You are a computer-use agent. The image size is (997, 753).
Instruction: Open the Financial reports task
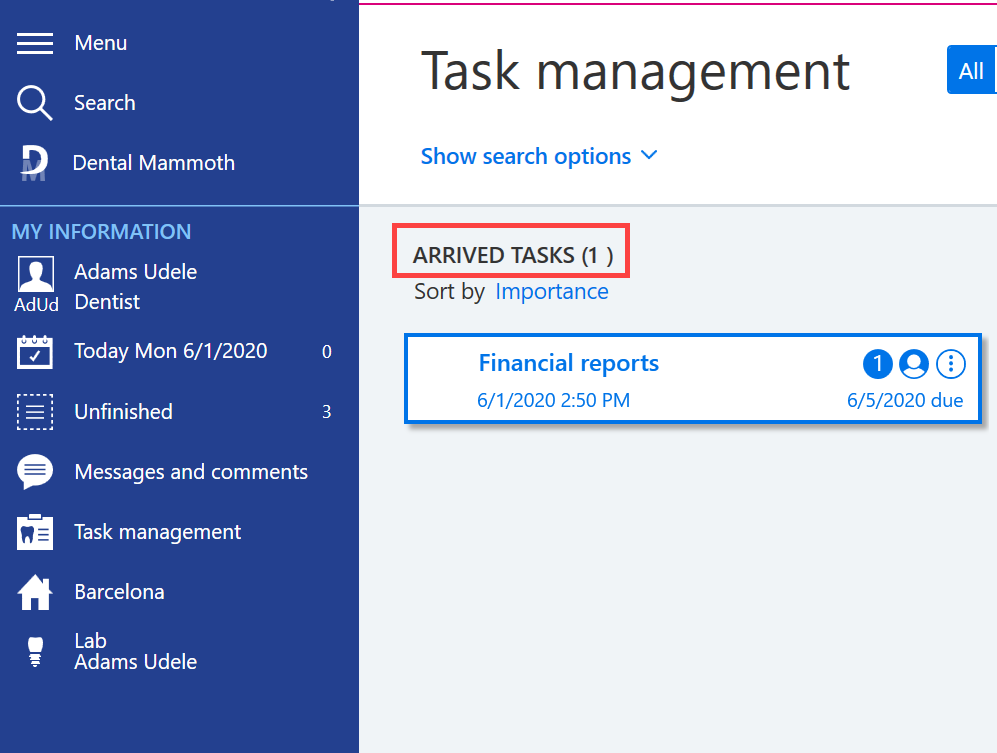coord(568,363)
